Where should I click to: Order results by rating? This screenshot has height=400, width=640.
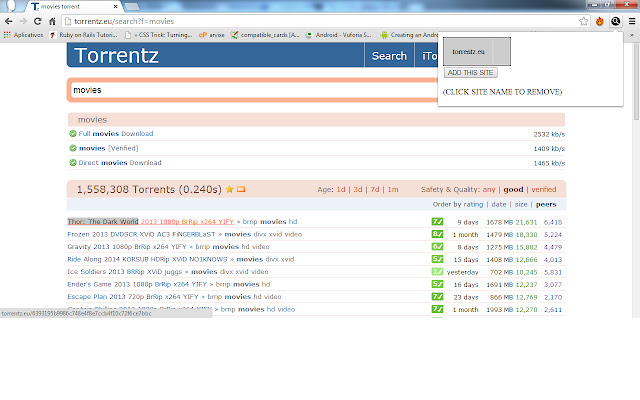(474, 204)
